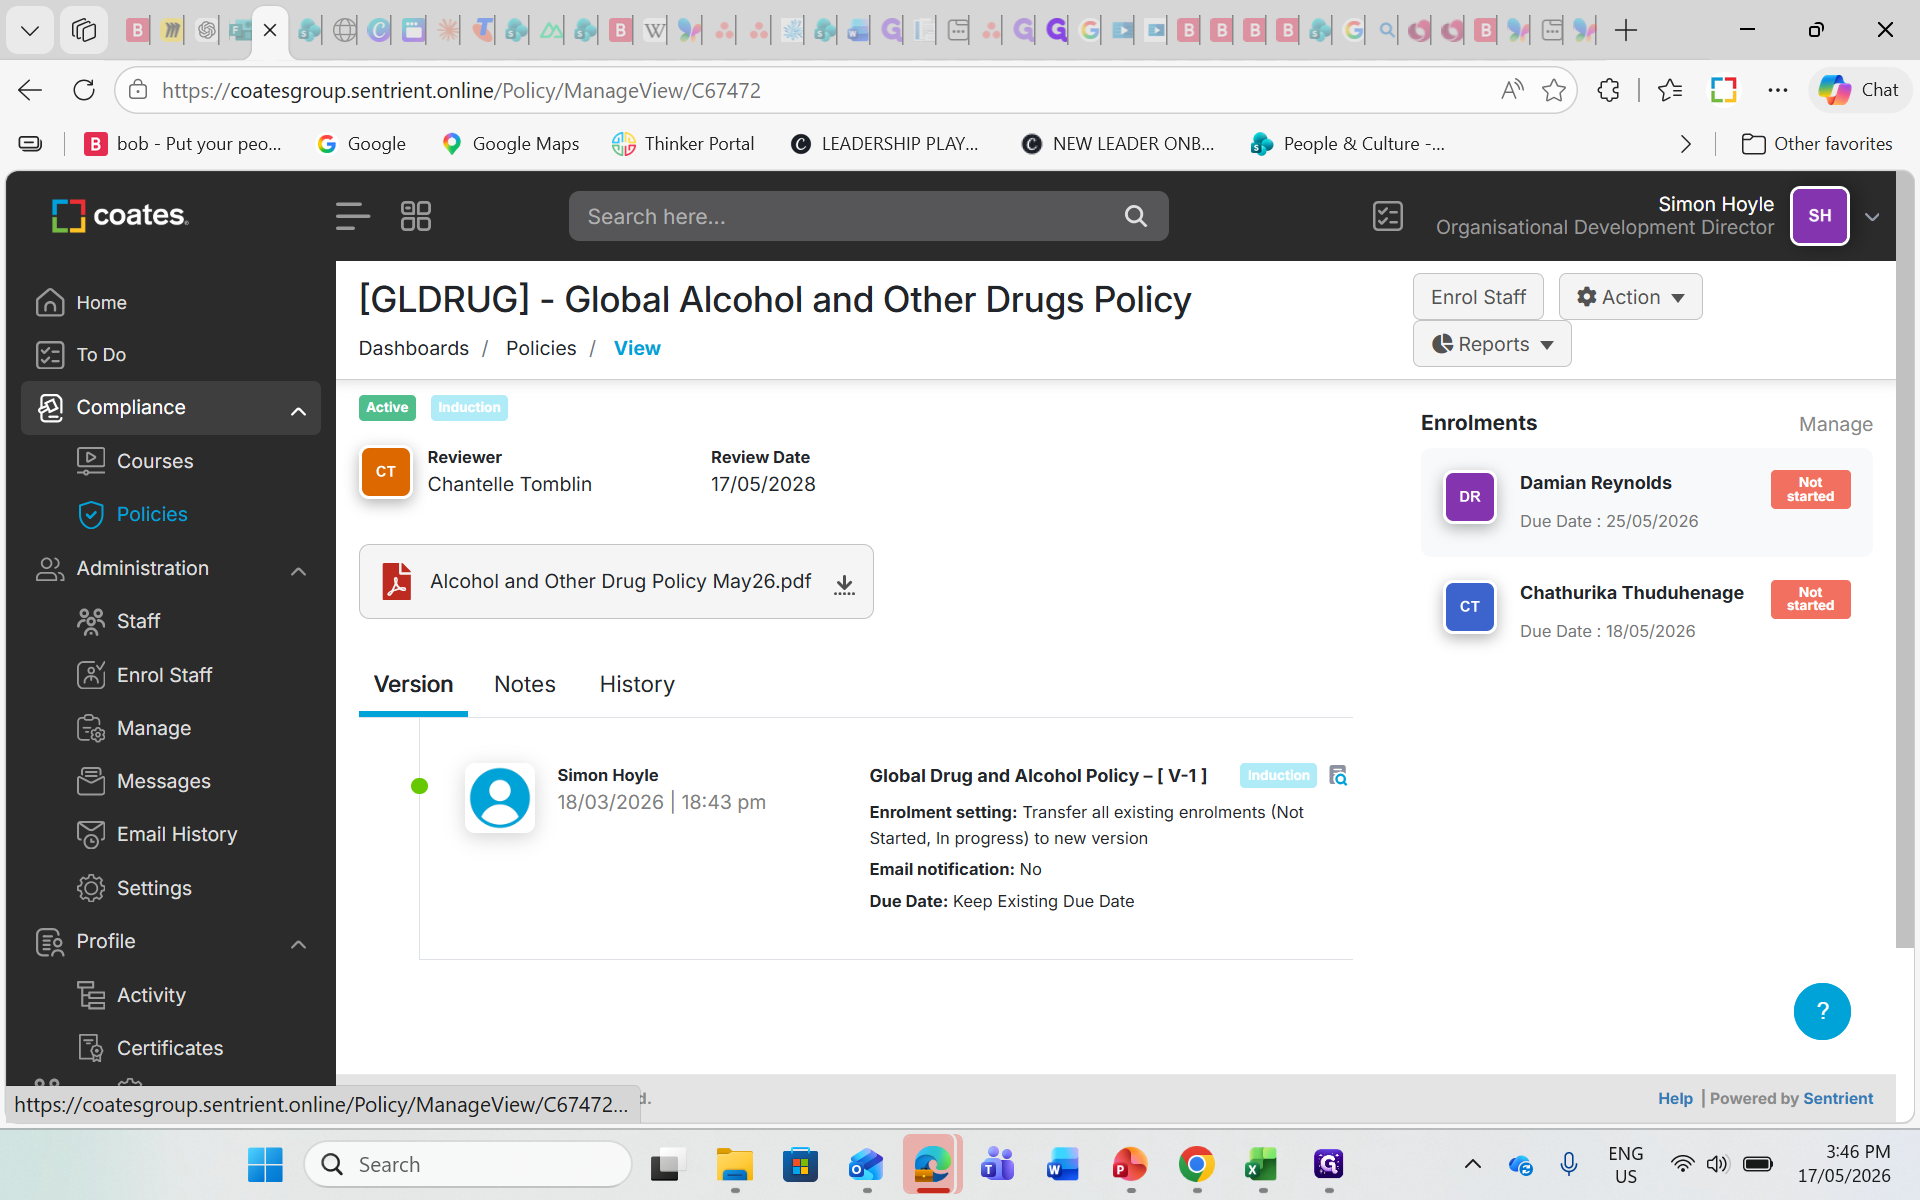Image resolution: width=1920 pixels, height=1200 pixels.
Task: Open the new browser tab plus button
Action: click(x=1626, y=30)
